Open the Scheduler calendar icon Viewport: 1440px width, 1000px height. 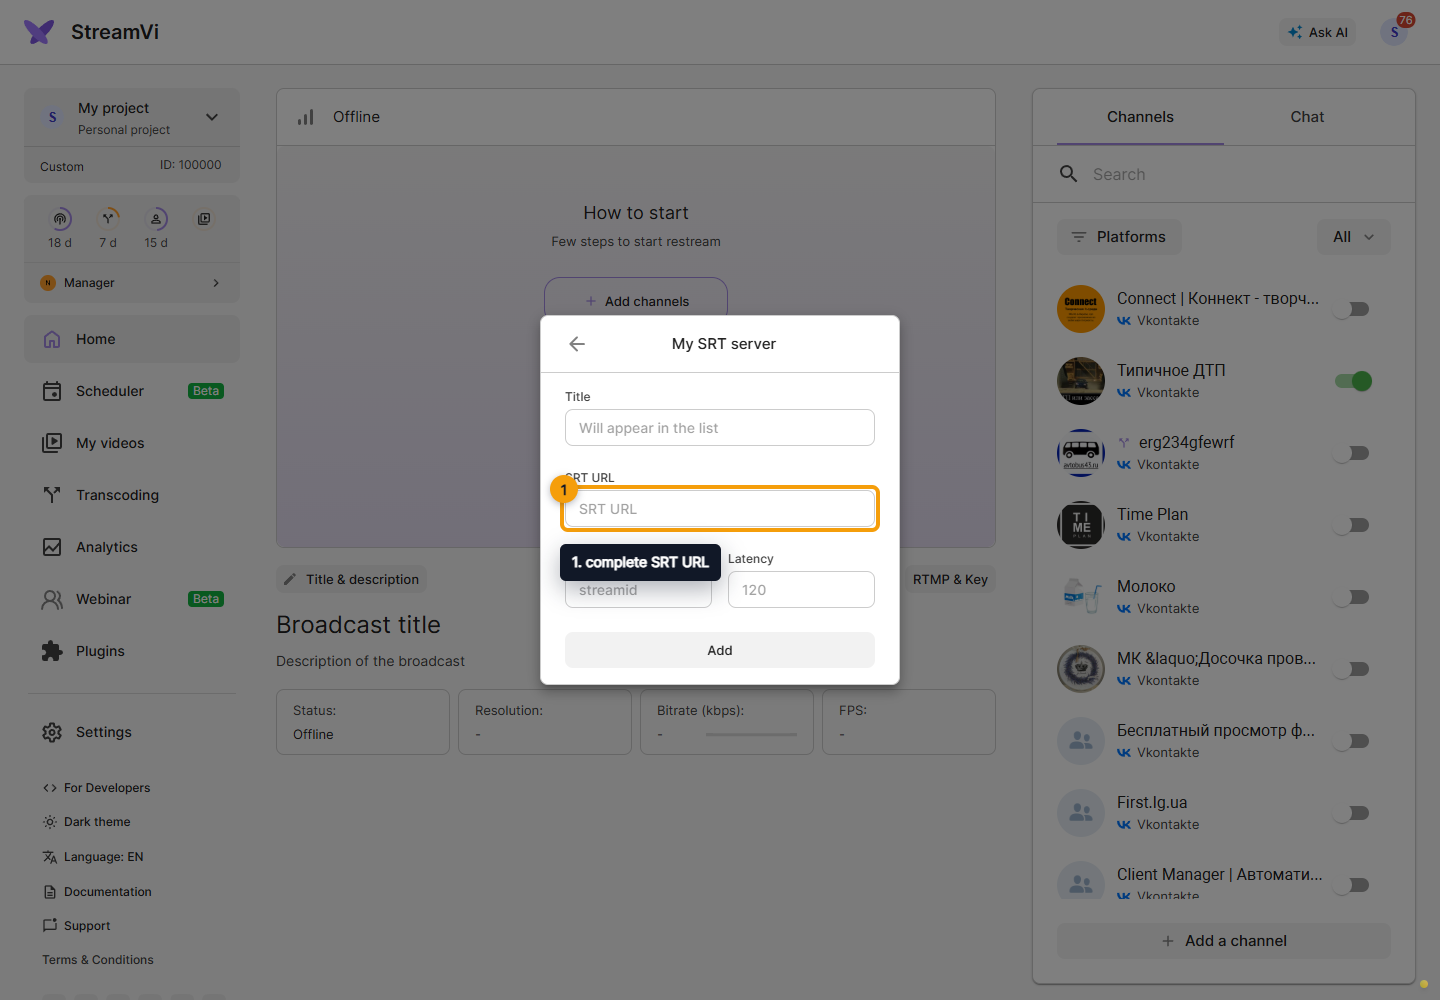click(x=52, y=391)
